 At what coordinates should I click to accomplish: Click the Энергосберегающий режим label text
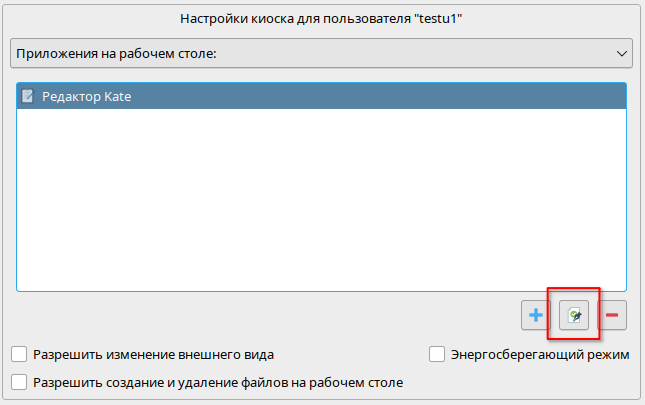(540, 354)
